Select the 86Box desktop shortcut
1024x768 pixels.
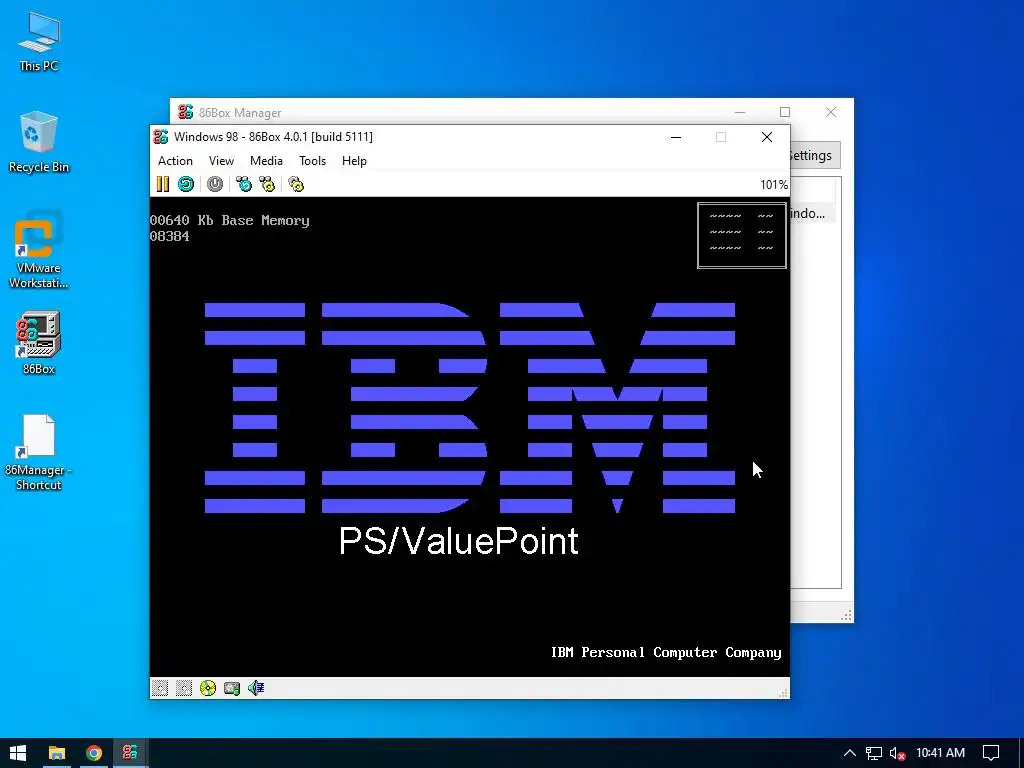pyautogui.click(x=39, y=344)
